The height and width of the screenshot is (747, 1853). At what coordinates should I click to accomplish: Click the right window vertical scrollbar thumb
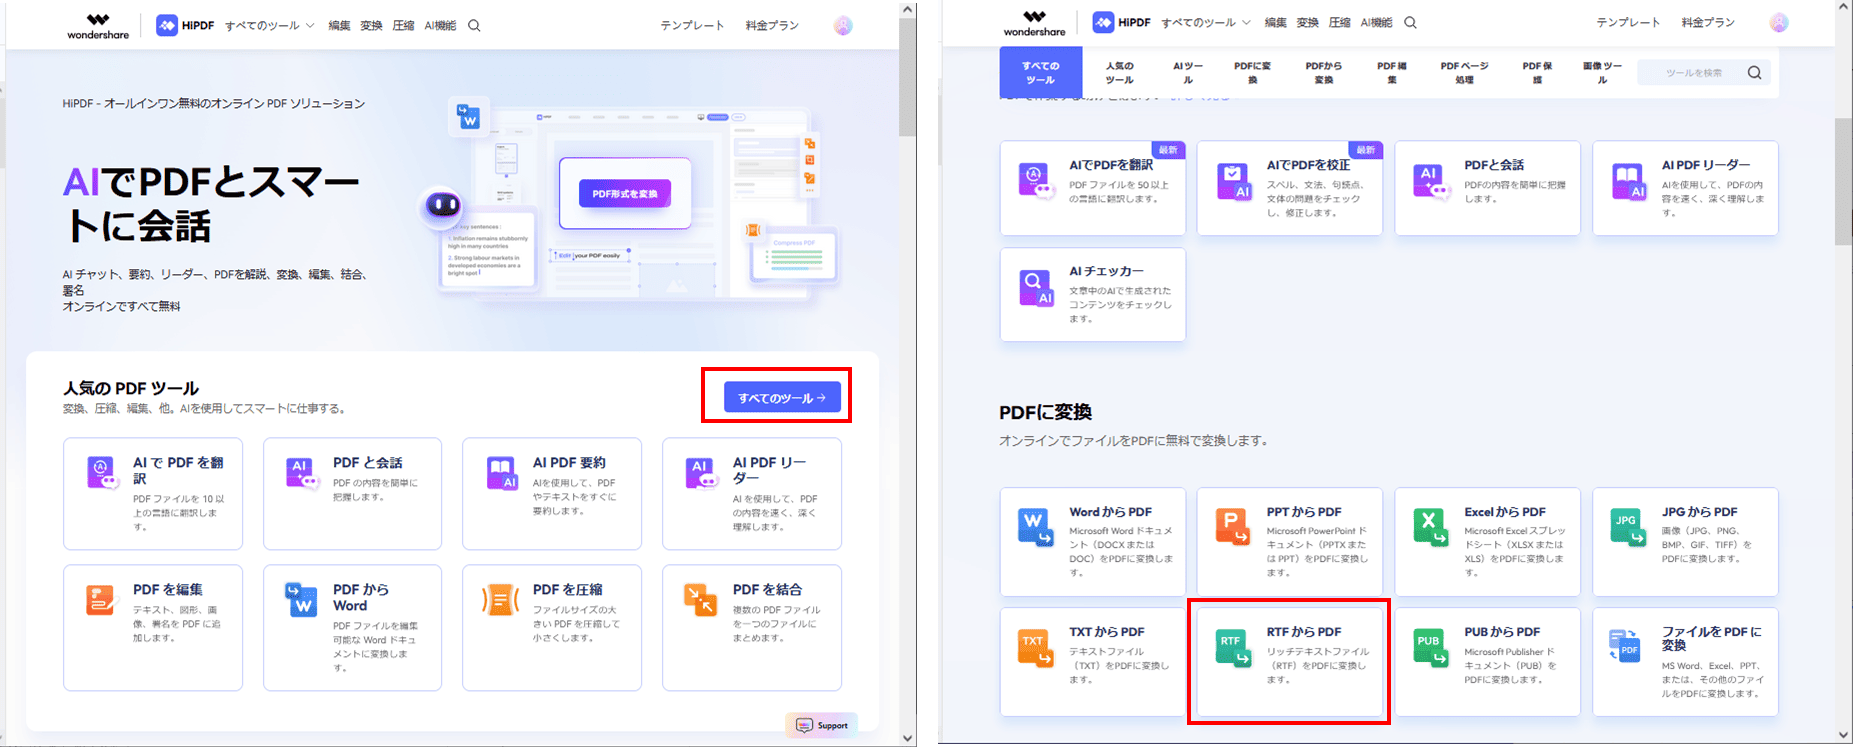click(1843, 181)
